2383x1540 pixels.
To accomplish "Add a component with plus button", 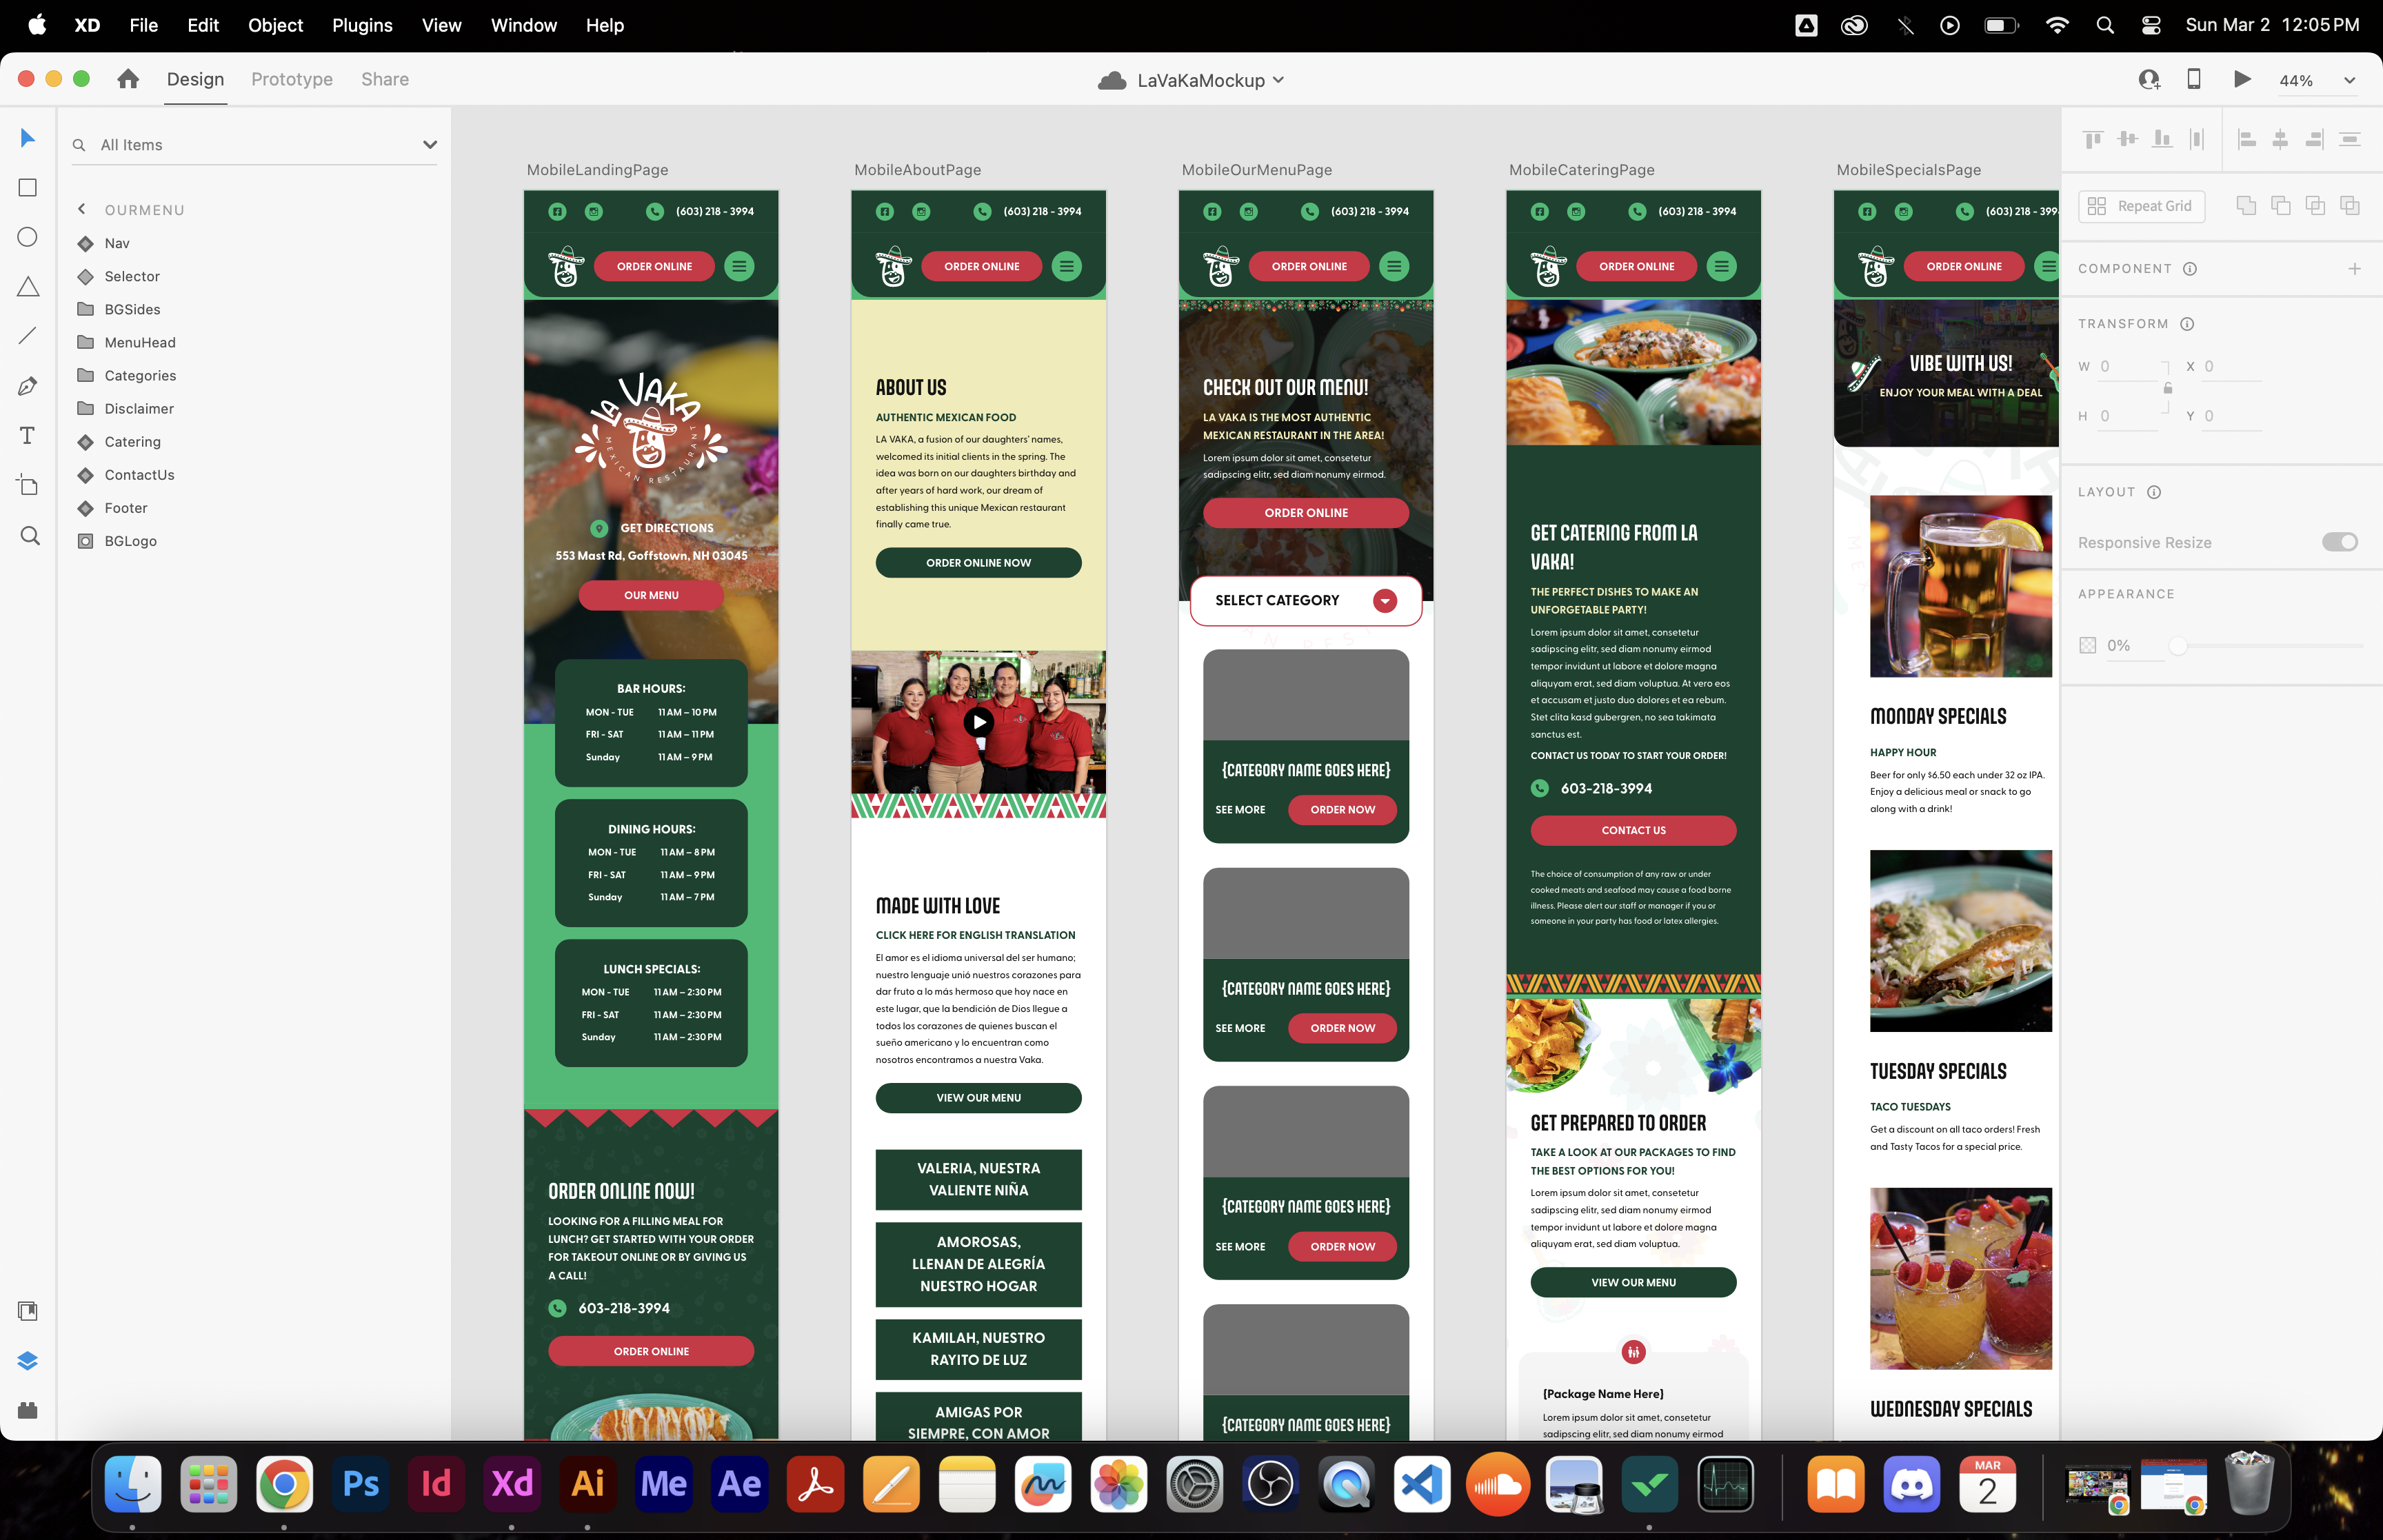I will point(2354,269).
